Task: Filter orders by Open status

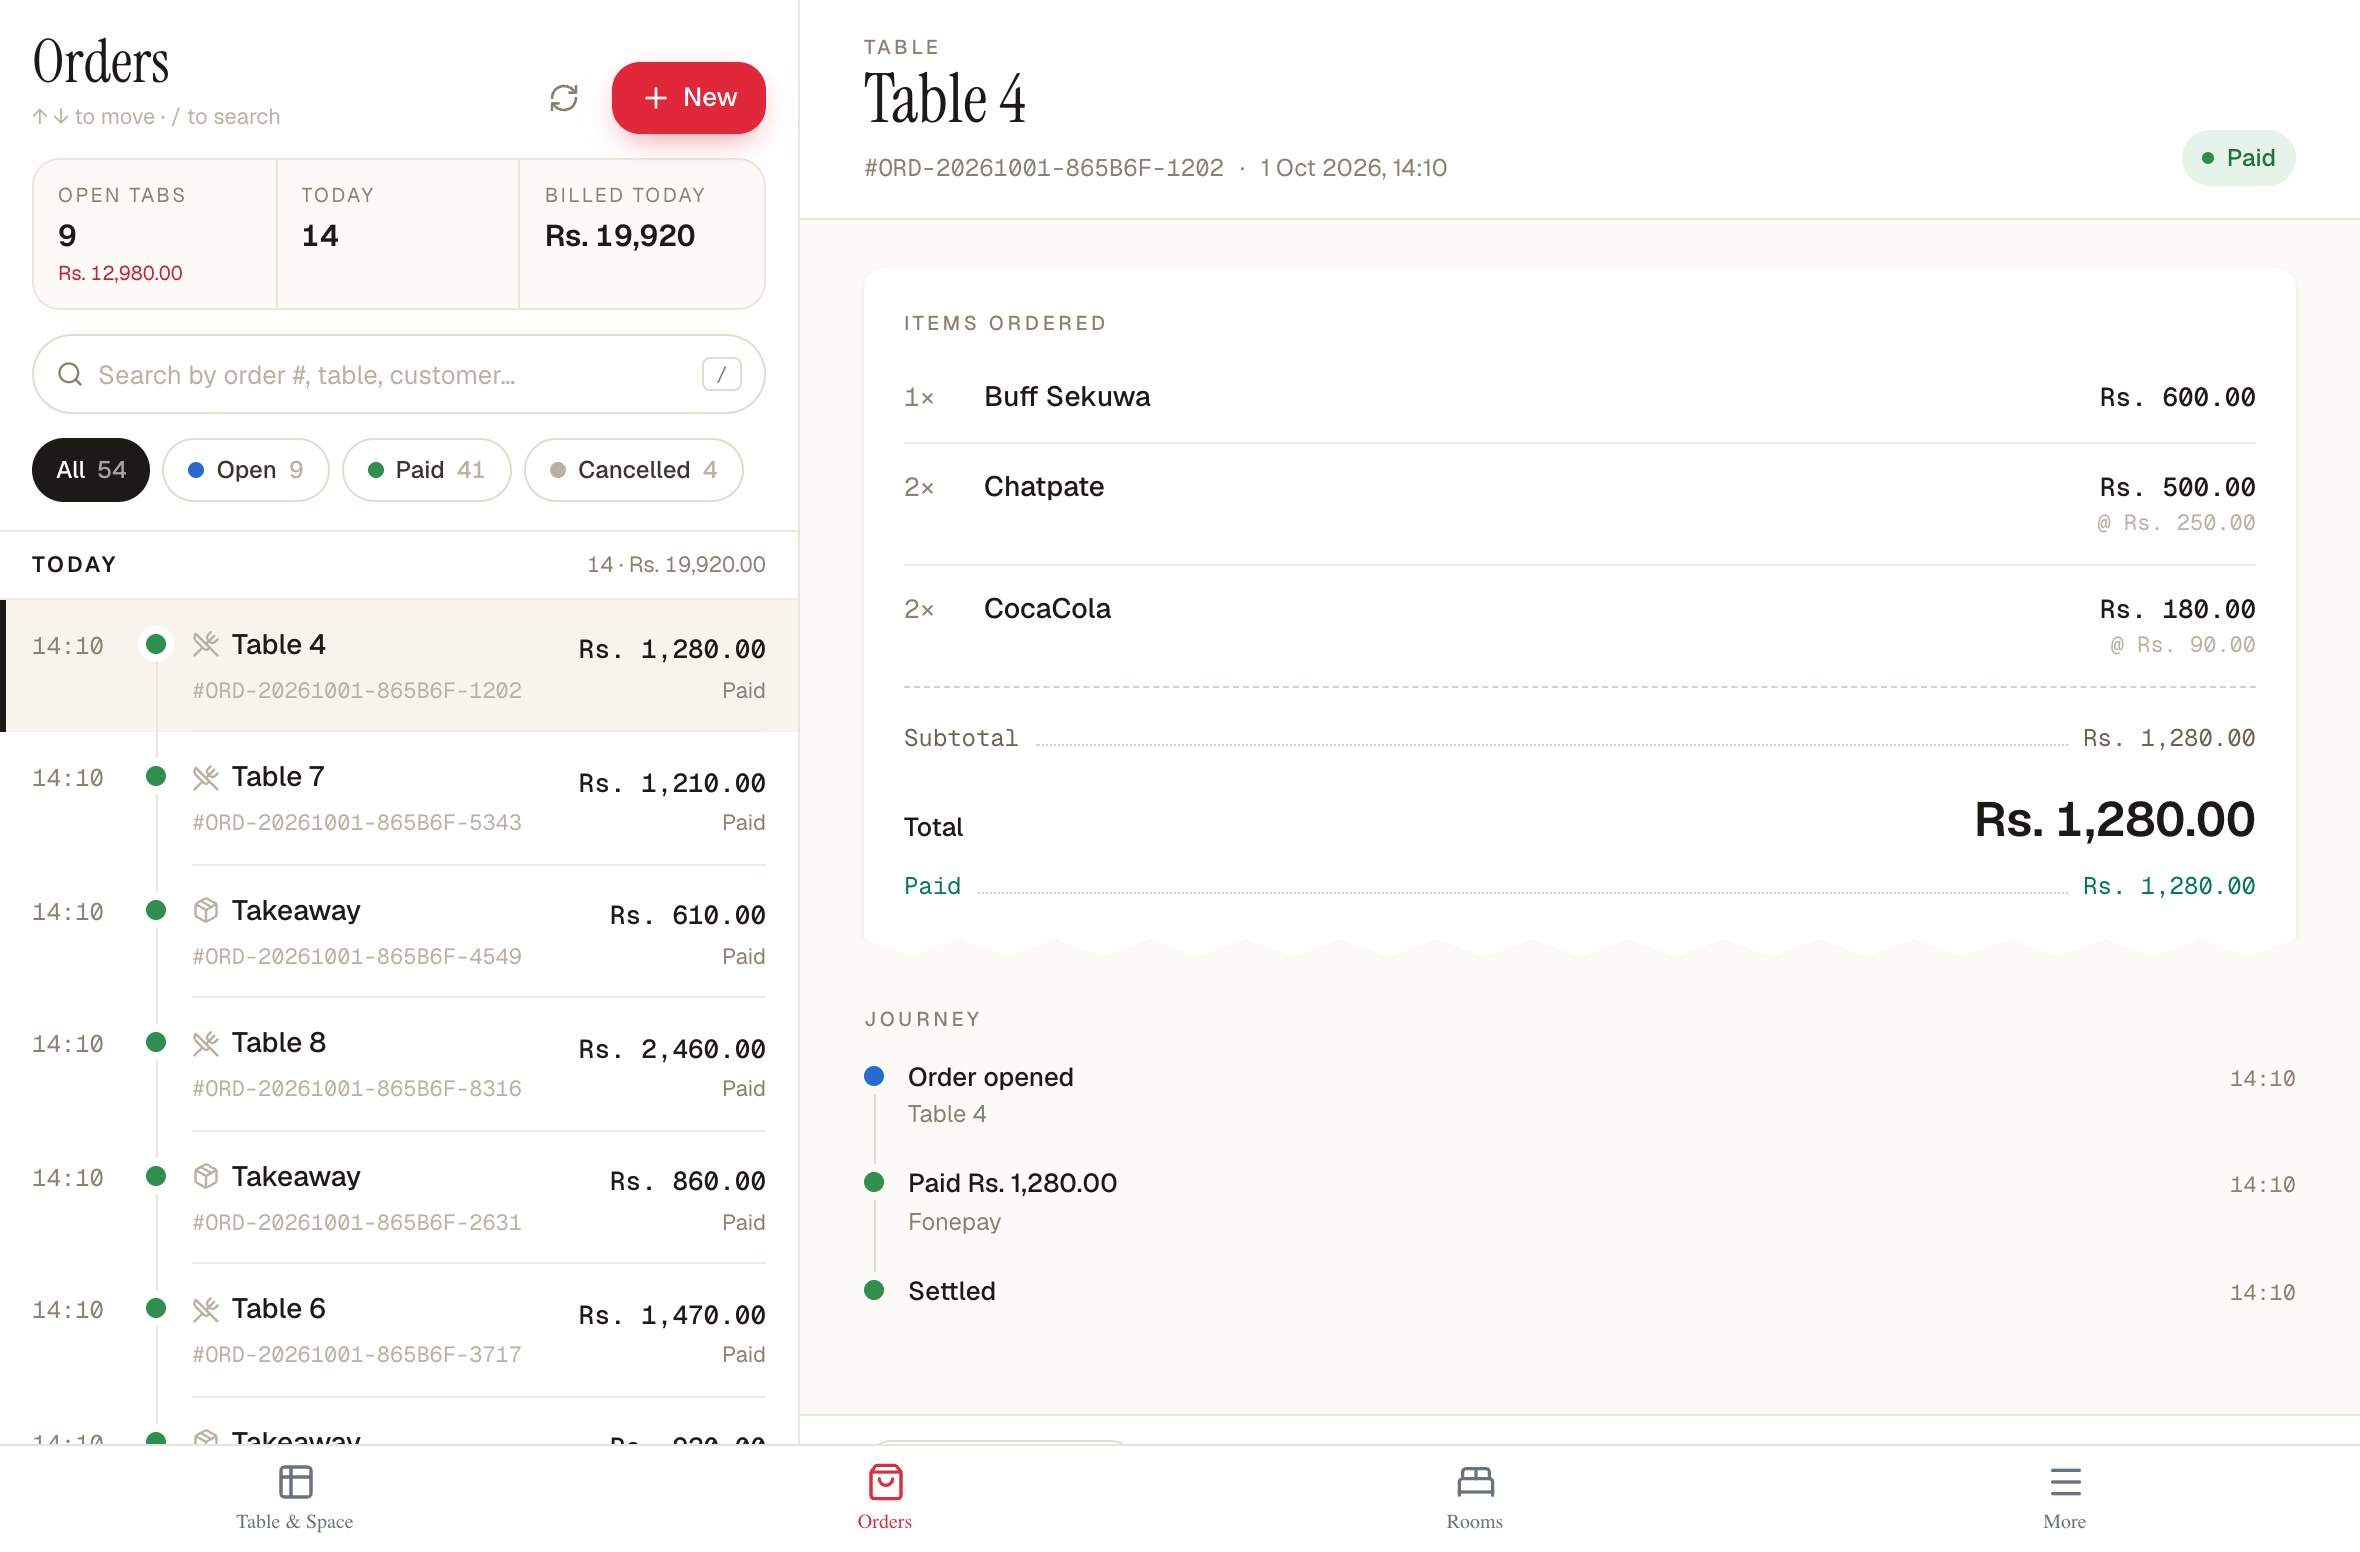Action: (x=246, y=470)
